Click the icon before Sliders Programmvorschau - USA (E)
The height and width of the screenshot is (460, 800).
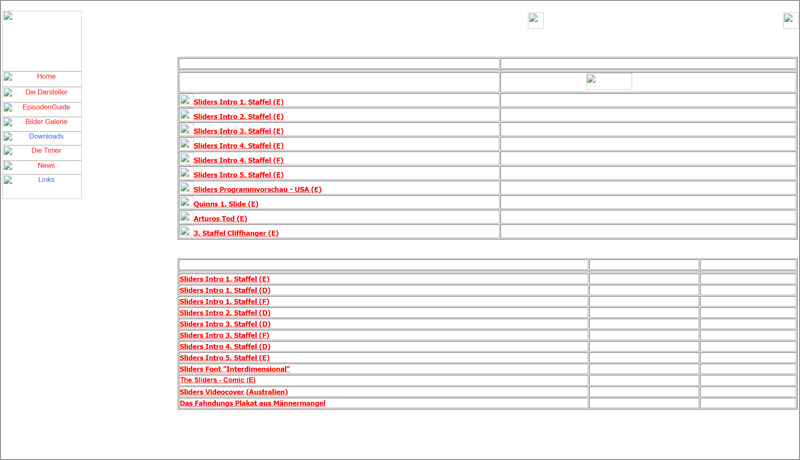click(x=185, y=188)
